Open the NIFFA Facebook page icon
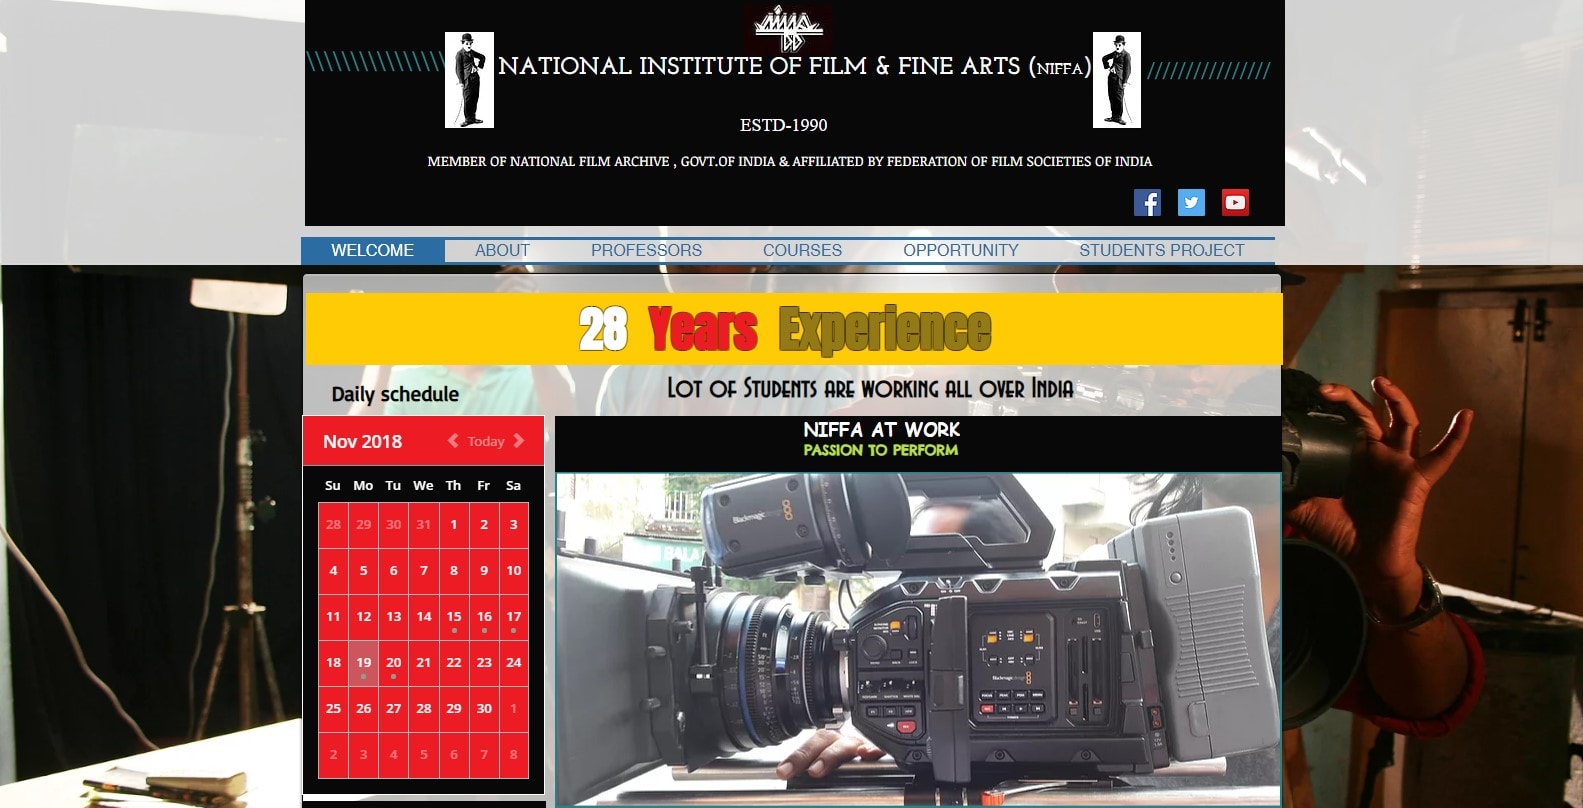 (x=1147, y=203)
